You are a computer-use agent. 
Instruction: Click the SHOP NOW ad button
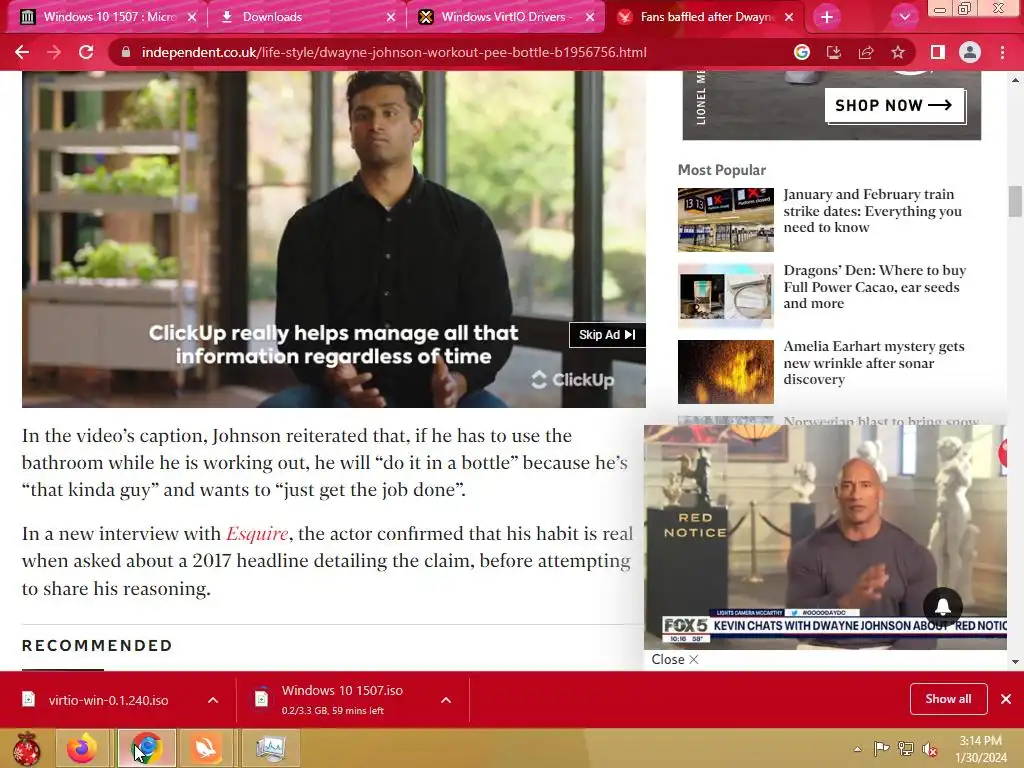click(x=894, y=105)
